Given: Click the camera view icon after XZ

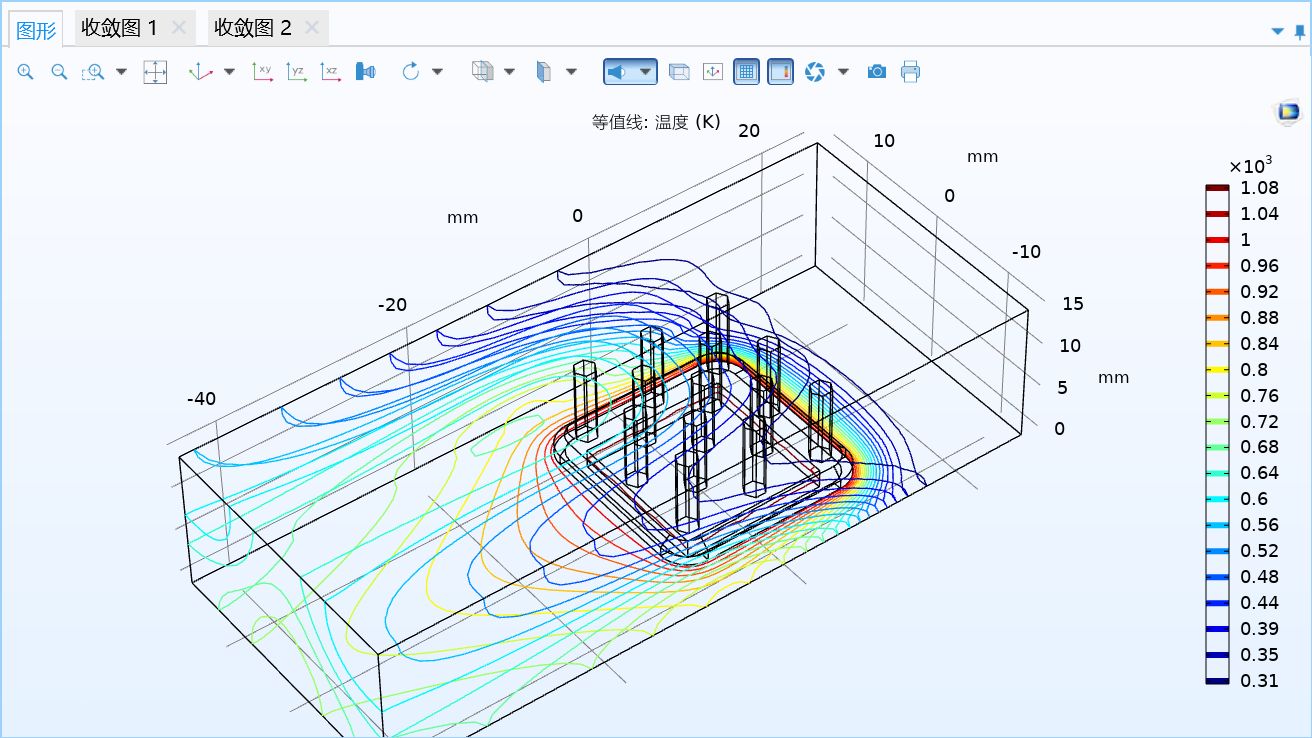Looking at the screenshot, I should pos(365,72).
